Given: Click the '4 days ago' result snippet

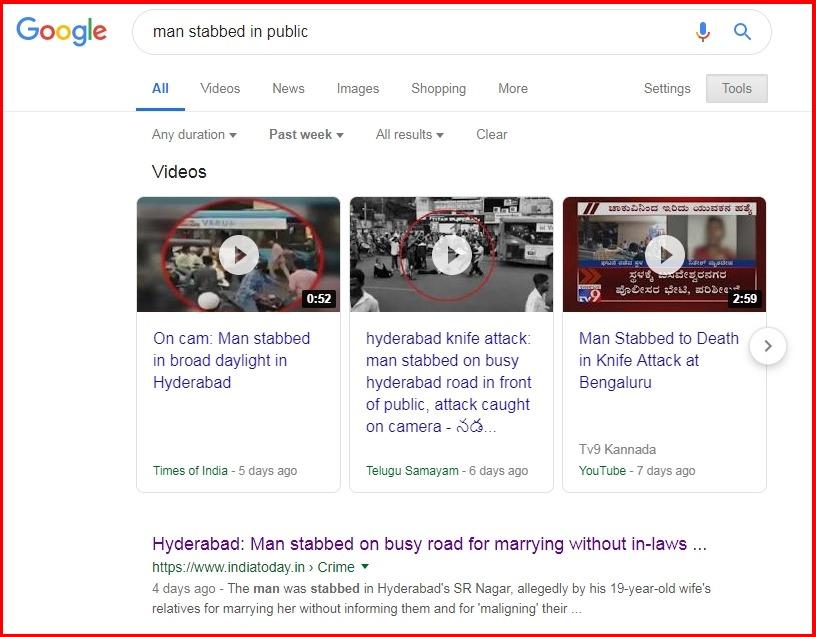Looking at the screenshot, I should 431,598.
